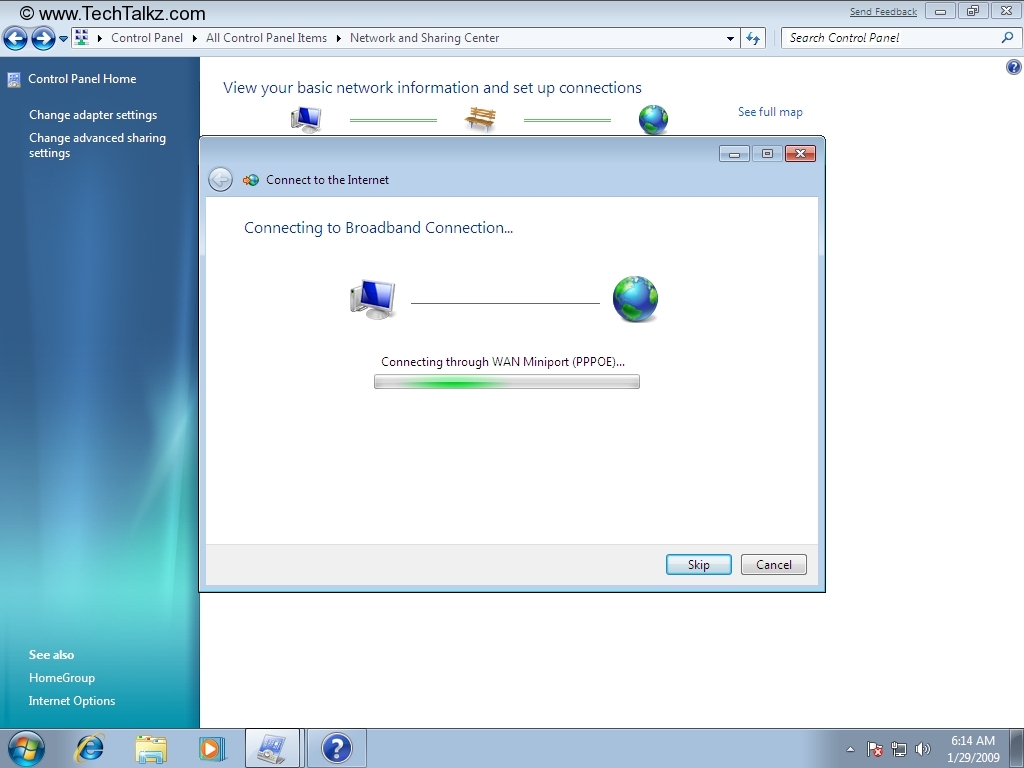Viewport: 1024px width, 768px height.
Task: Click the connection progress bar
Action: pyautogui.click(x=506, y=382)
